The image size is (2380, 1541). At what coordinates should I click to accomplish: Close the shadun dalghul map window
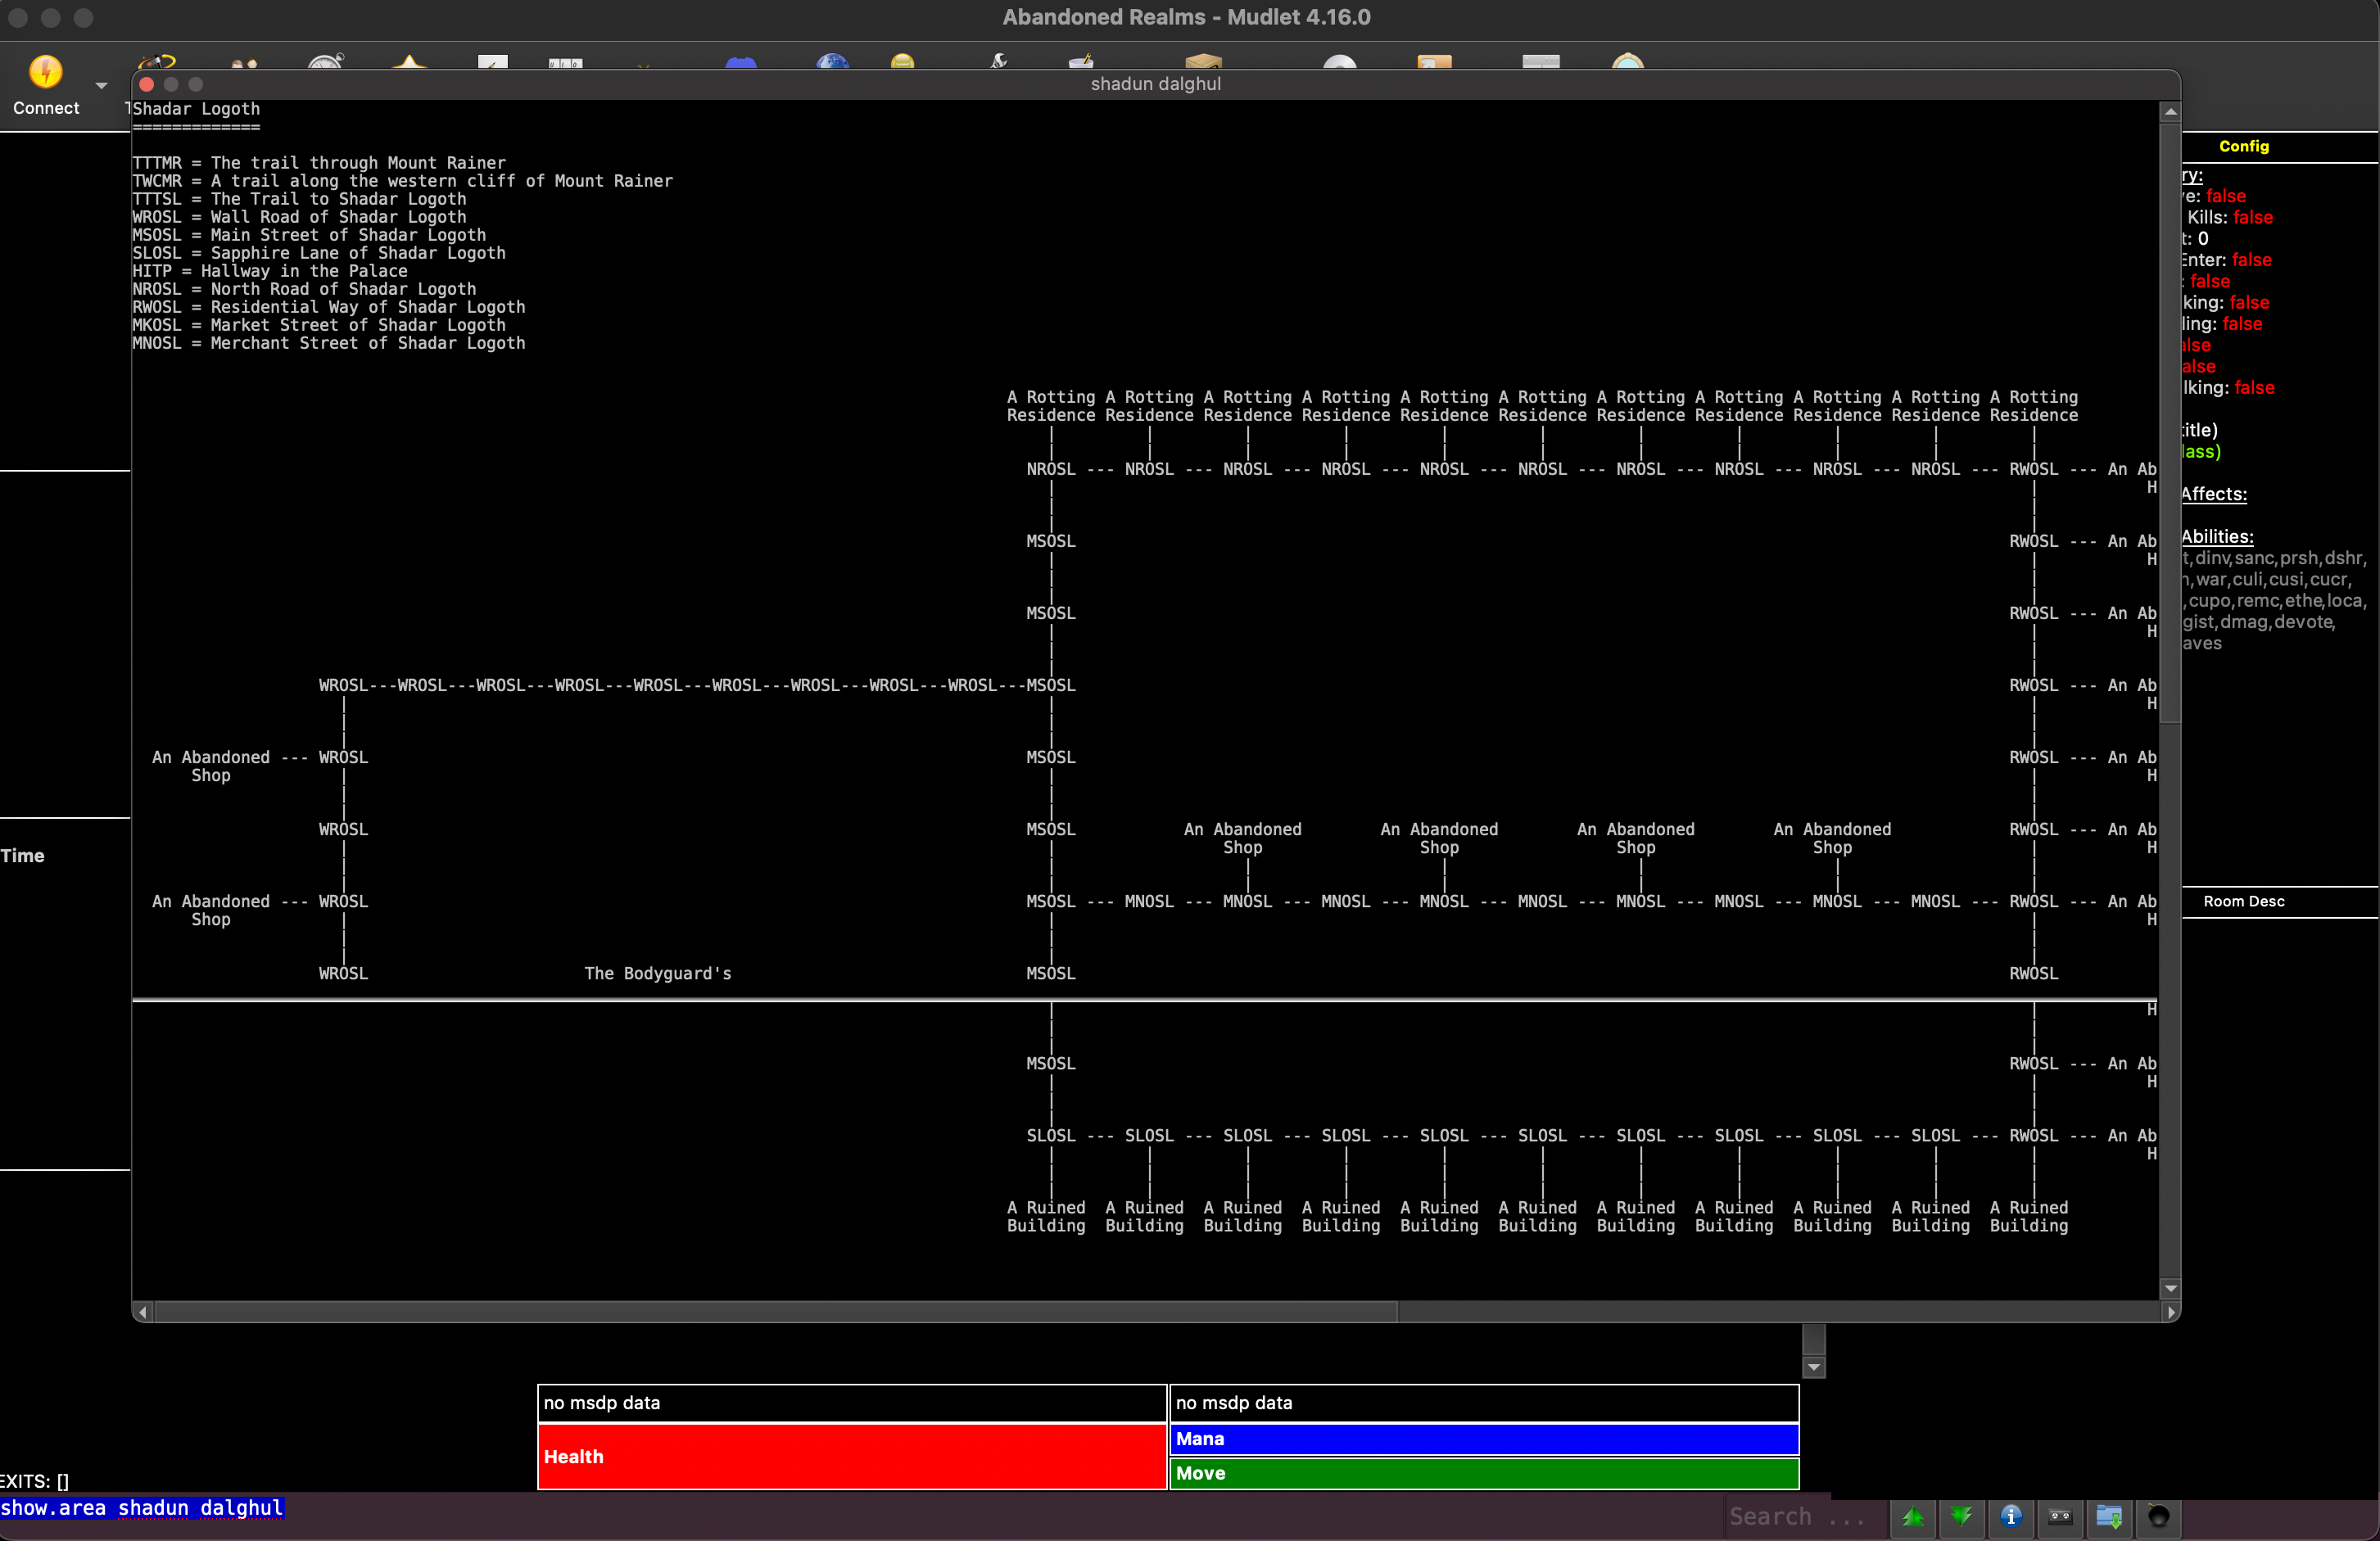147,85
